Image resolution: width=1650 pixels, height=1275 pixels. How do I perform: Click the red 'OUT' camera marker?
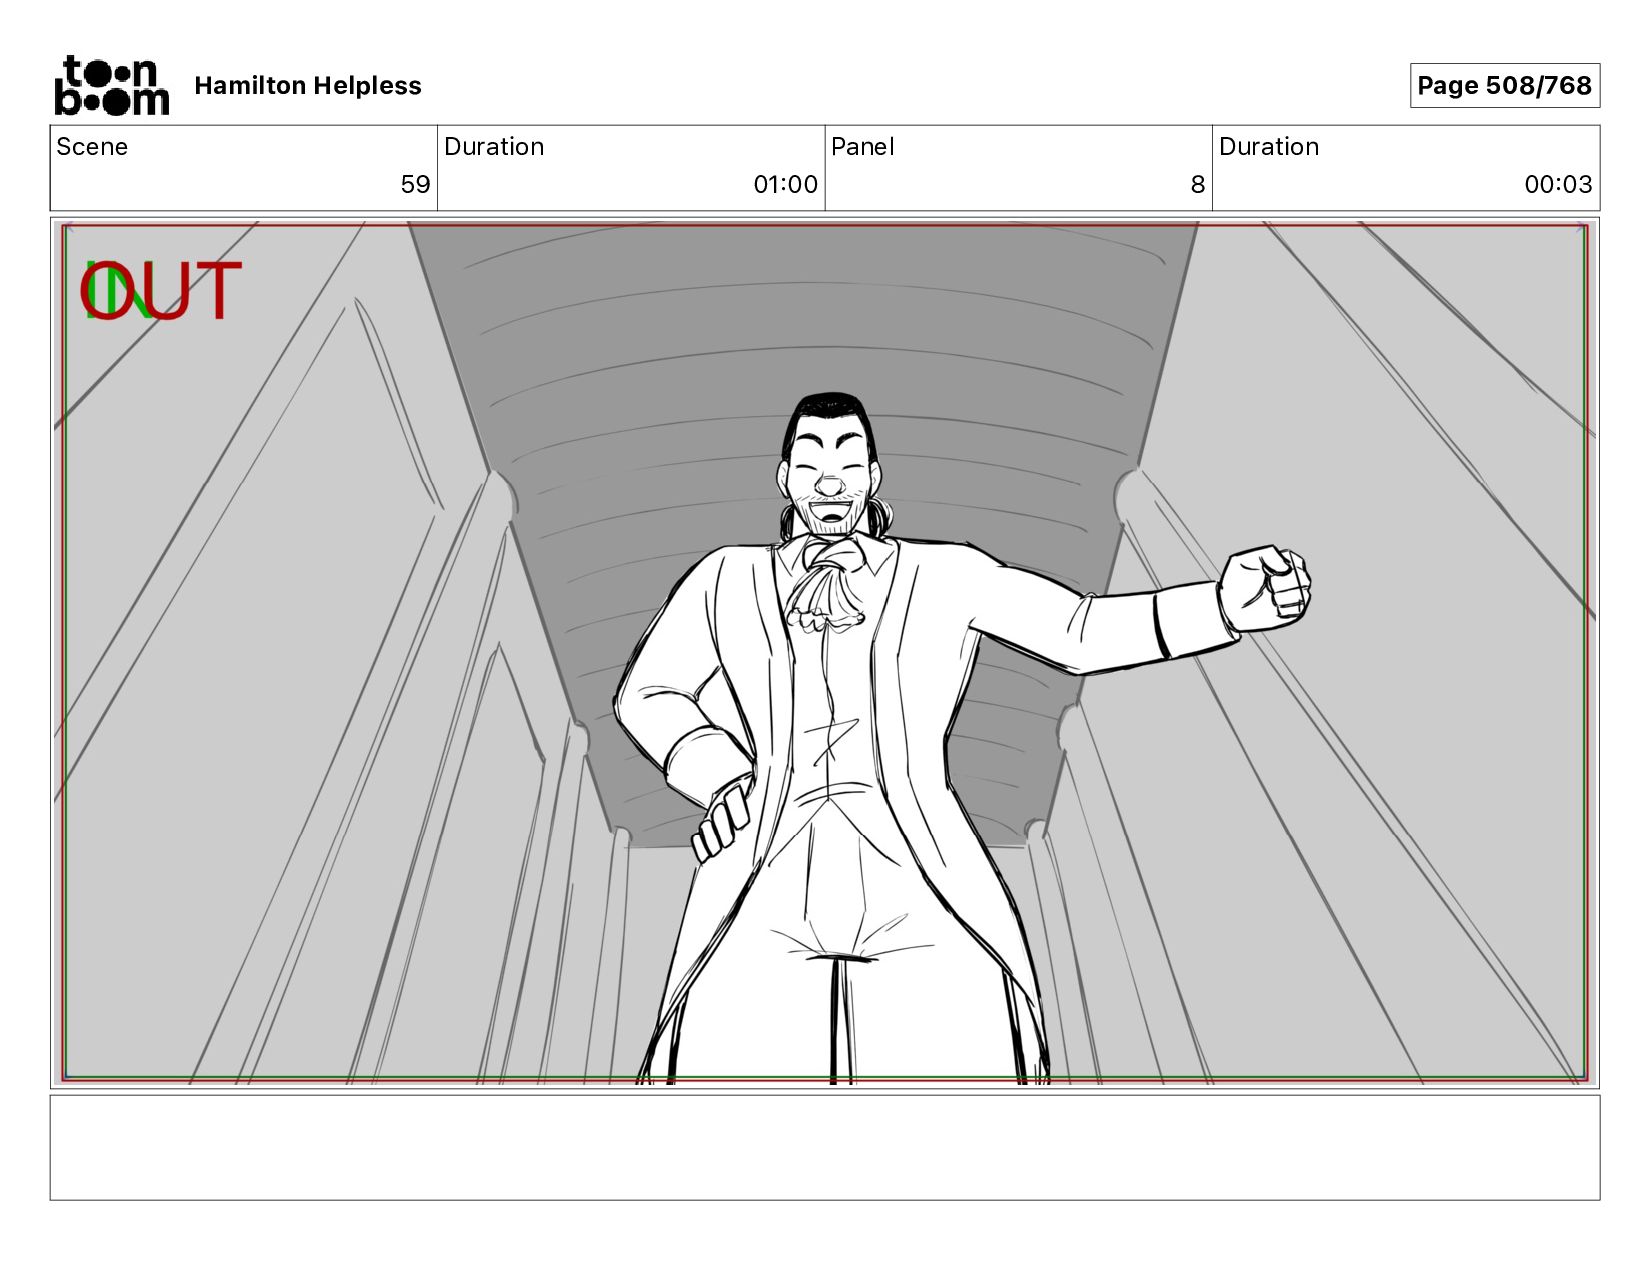[x=162, y=291]
